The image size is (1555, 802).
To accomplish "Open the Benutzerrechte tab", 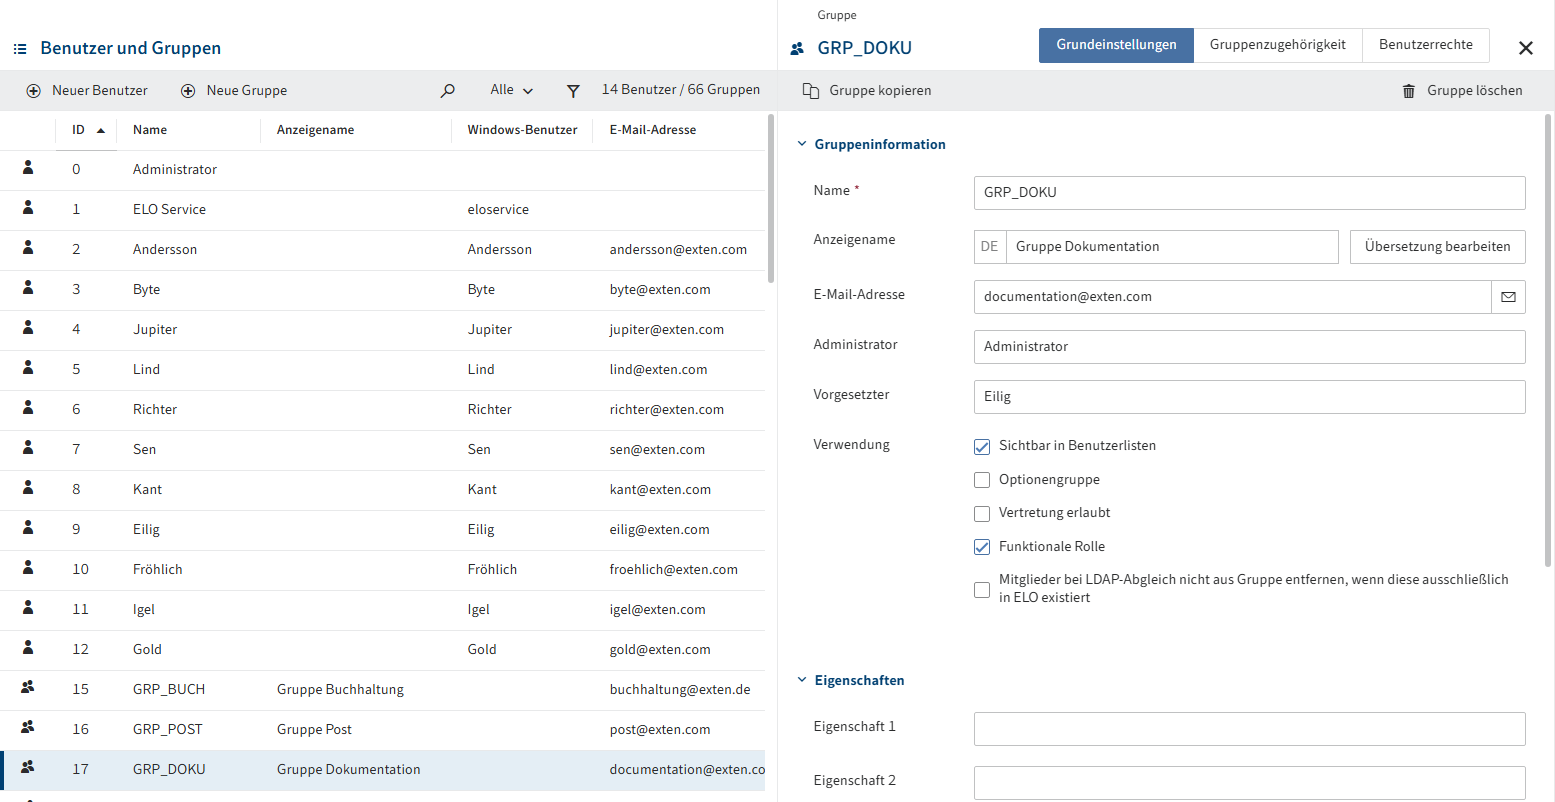I will coord(1425,45).
